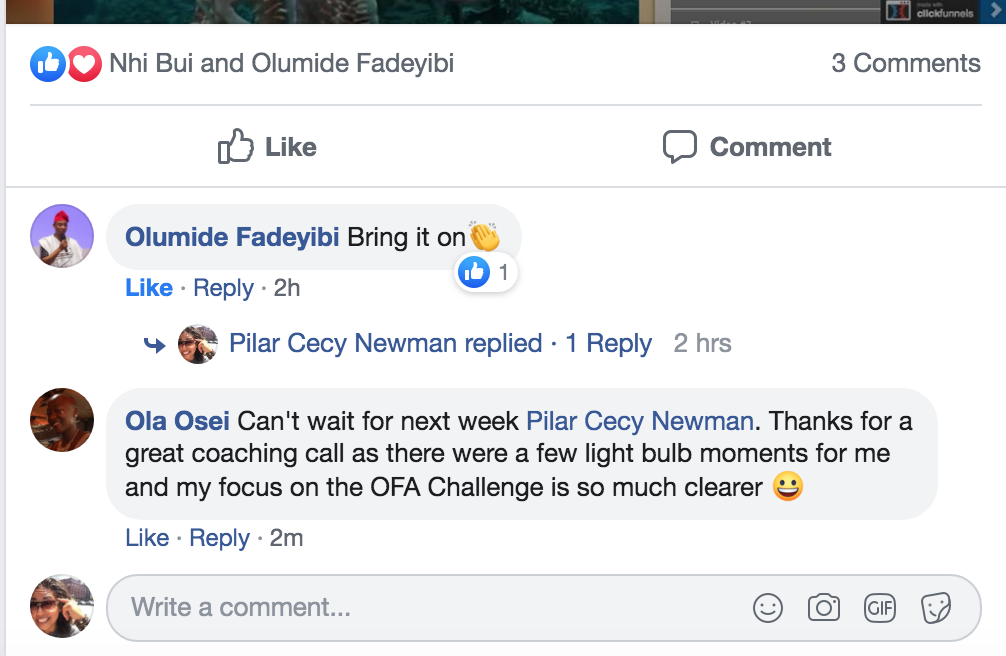
Task: Open Olumide Fadeyibi's profile picture
Action: (x=62, y=236)
